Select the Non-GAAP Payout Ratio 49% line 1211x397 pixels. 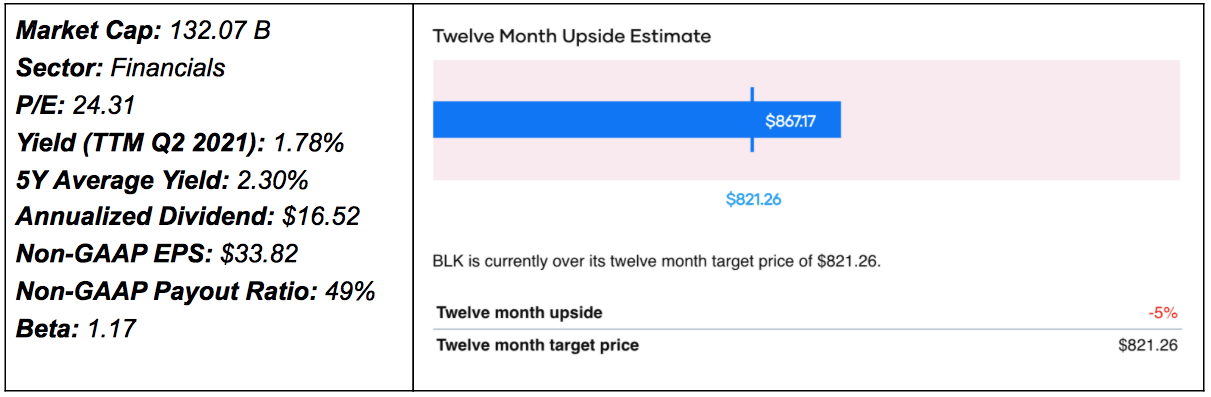(x=196, y=291)
